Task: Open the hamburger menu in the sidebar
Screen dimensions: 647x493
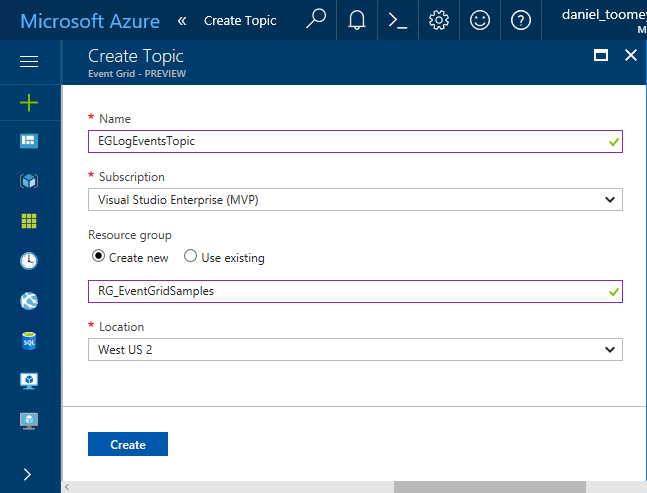Action: 29,62
